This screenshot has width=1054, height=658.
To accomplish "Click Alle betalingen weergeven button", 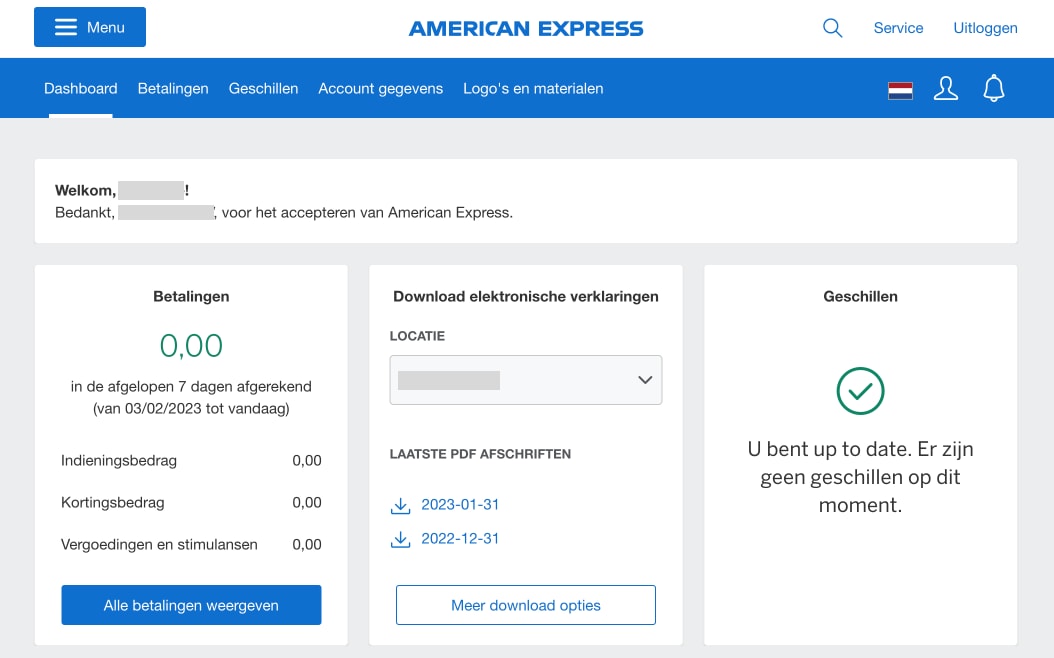I will 191,605.
